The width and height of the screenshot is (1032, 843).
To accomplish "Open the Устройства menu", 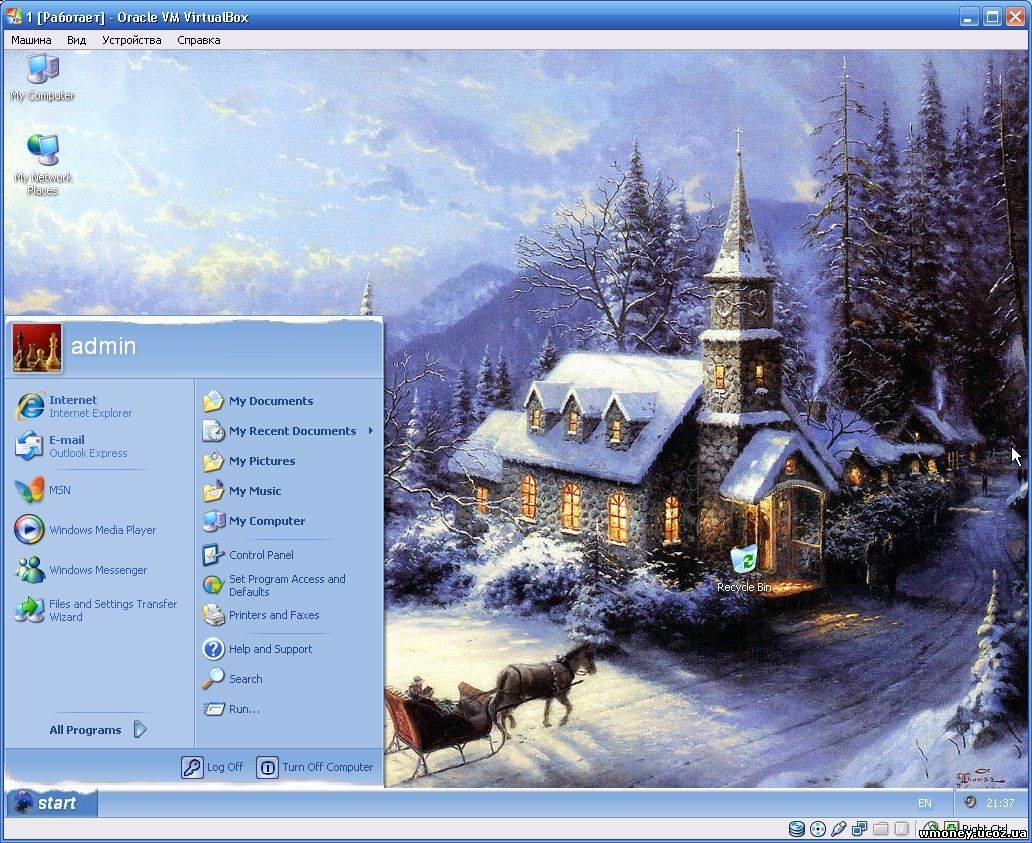I will (132, 40).
